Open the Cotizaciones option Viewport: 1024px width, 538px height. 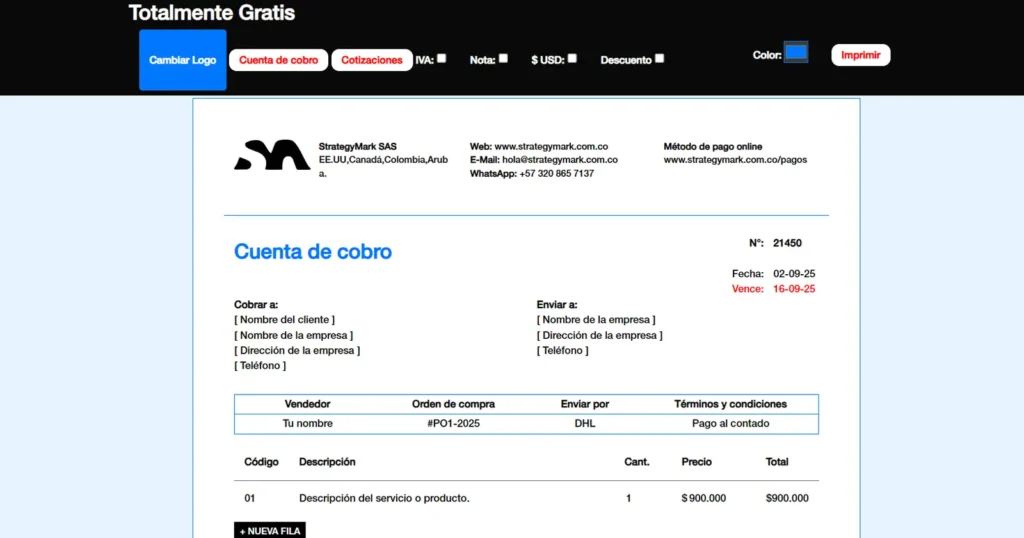372,60
